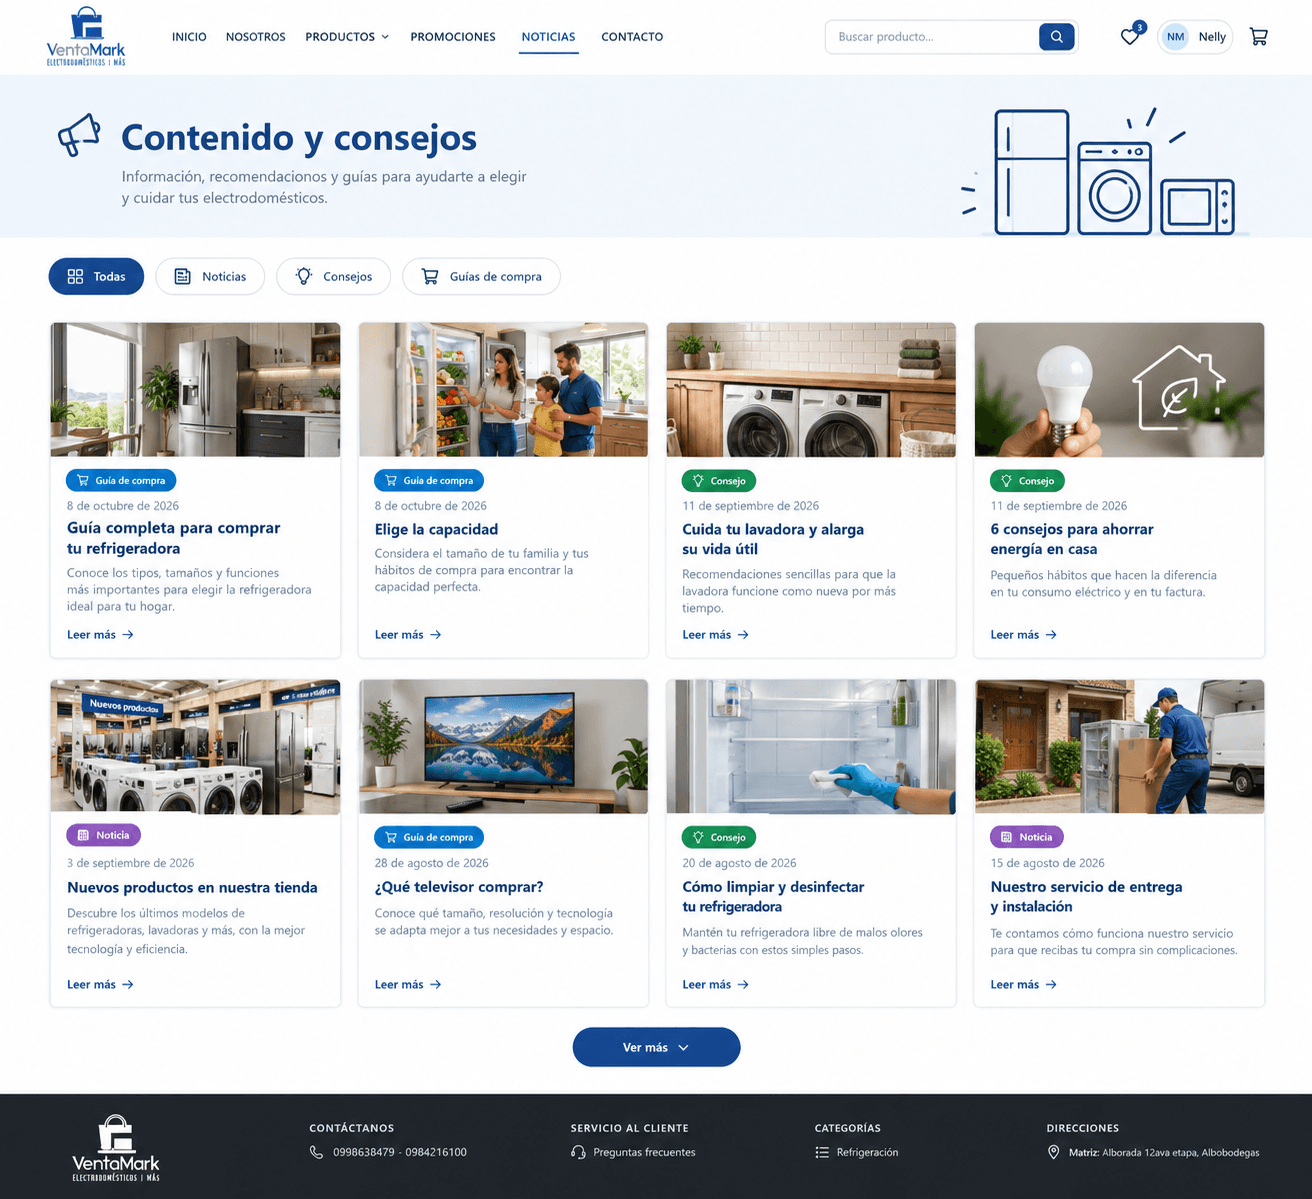The width and height of the screenshot is (1312, 1199).
Task: Open the Preguntas frecuentes footer link
Action: [x=644, y=1152]
